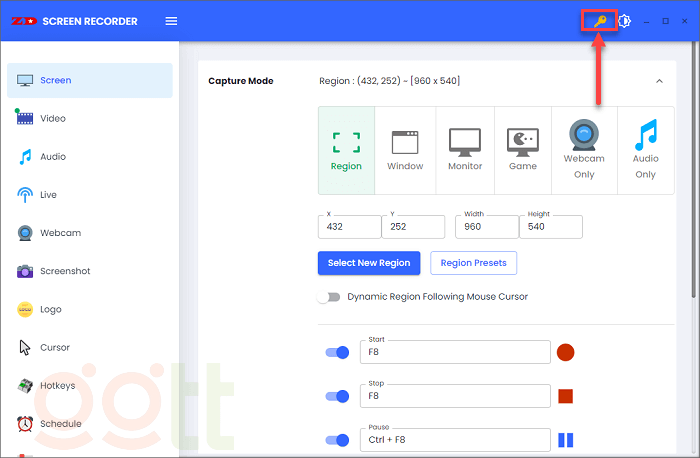Click Select New Region button
Image resolution: width=700 pixels, height=458 pixels.
(369, 263)
